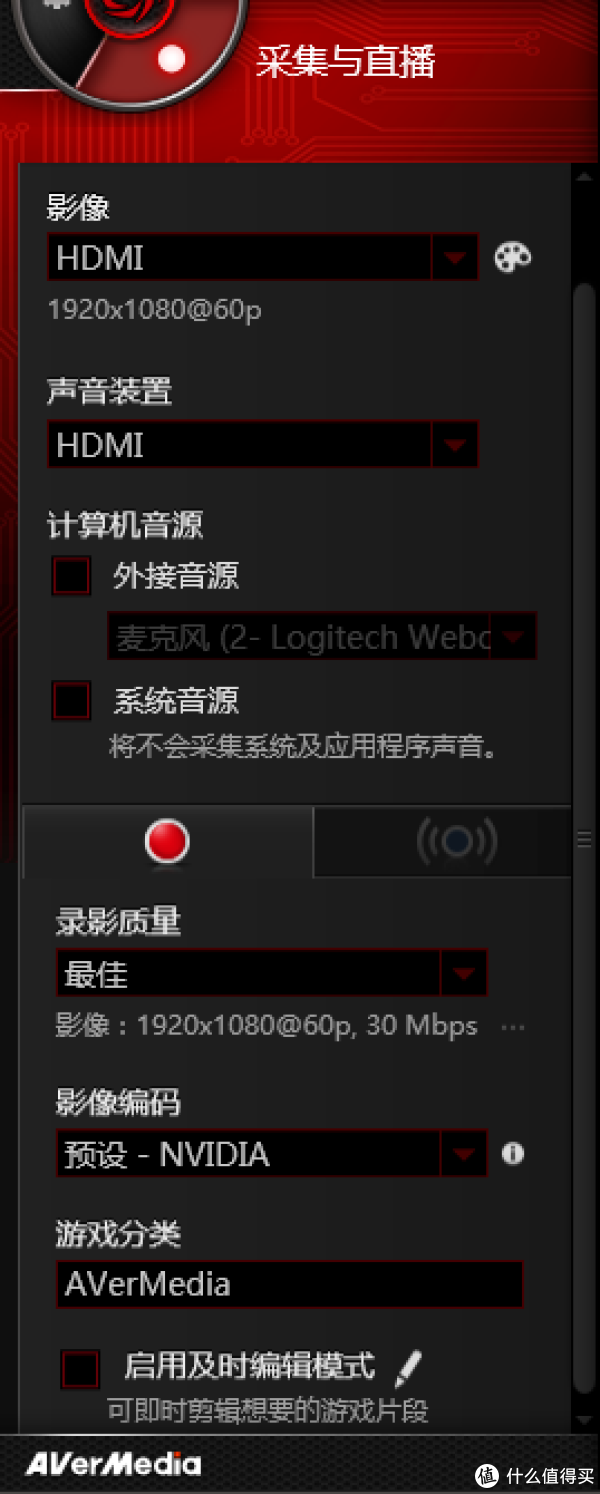Viewport: 600px width, 1494px height.
Task: Click the pencil icon for 及时编辑模式
Action: pos(408,1367)
